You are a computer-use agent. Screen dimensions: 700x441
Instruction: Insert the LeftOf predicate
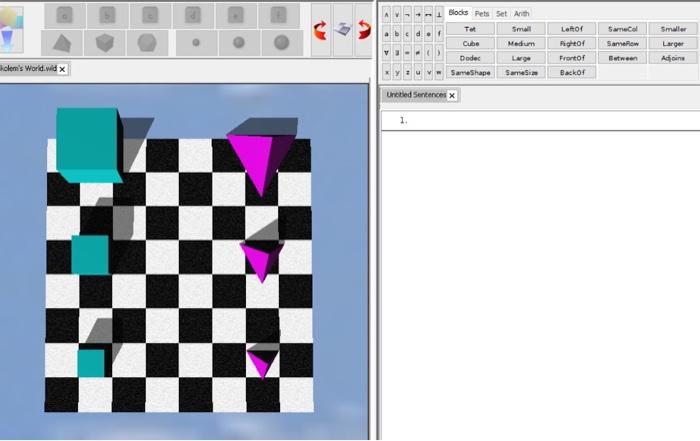pos(572,29)
